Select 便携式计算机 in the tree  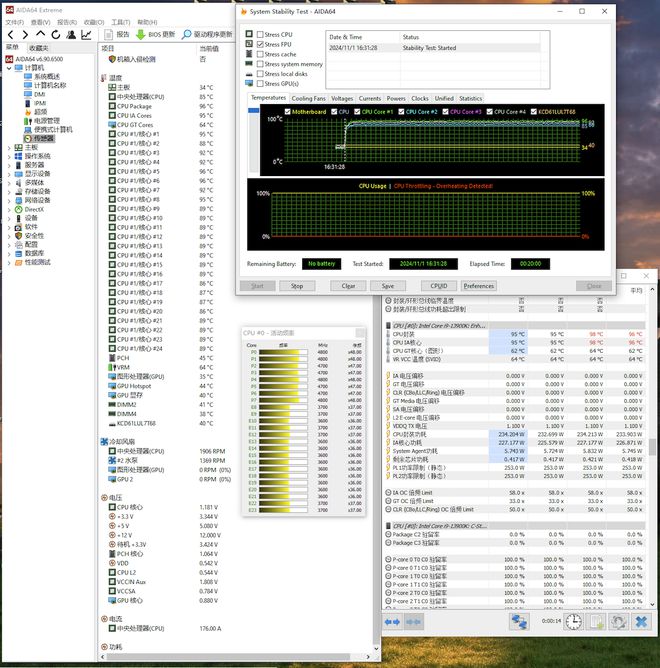tap(53, 130)
